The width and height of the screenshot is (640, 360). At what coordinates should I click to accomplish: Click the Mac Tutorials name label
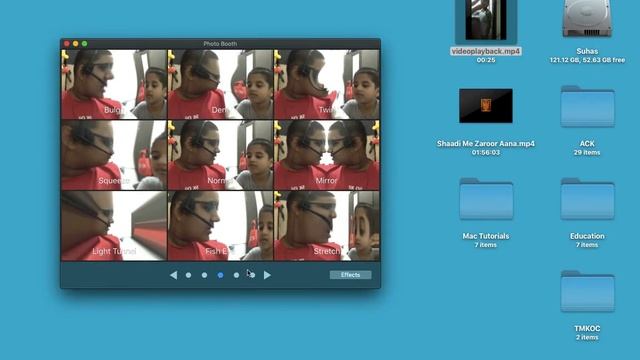(x=486, y=236)
